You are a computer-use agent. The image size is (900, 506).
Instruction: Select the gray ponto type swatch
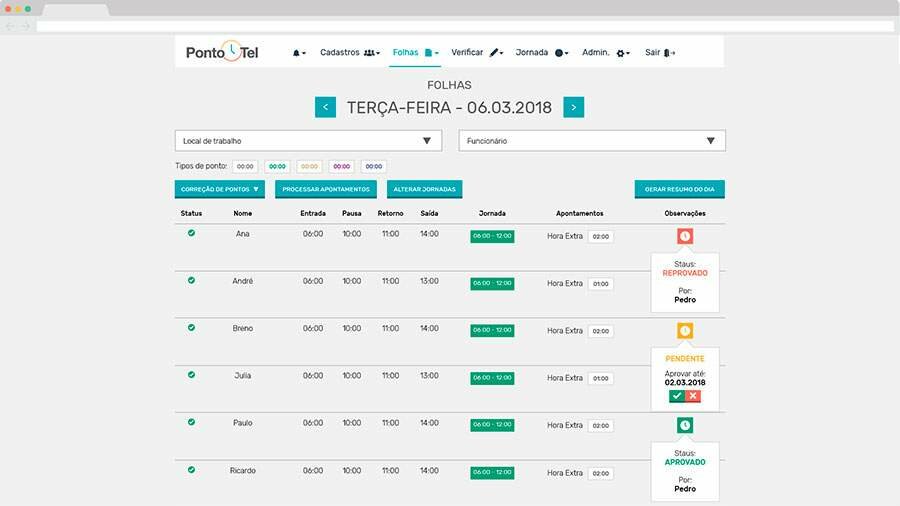coord(245,166)
